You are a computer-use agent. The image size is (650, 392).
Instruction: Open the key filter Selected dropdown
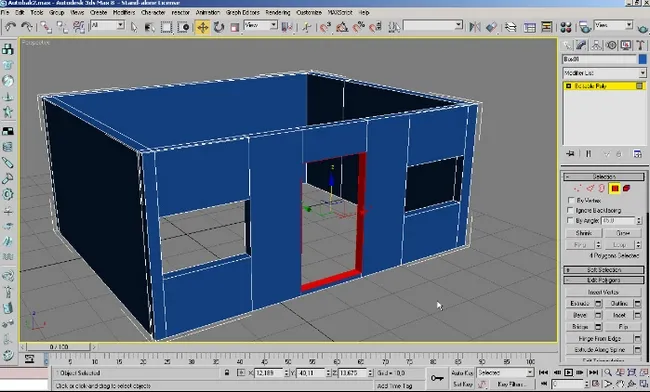(x=505, y=373)
